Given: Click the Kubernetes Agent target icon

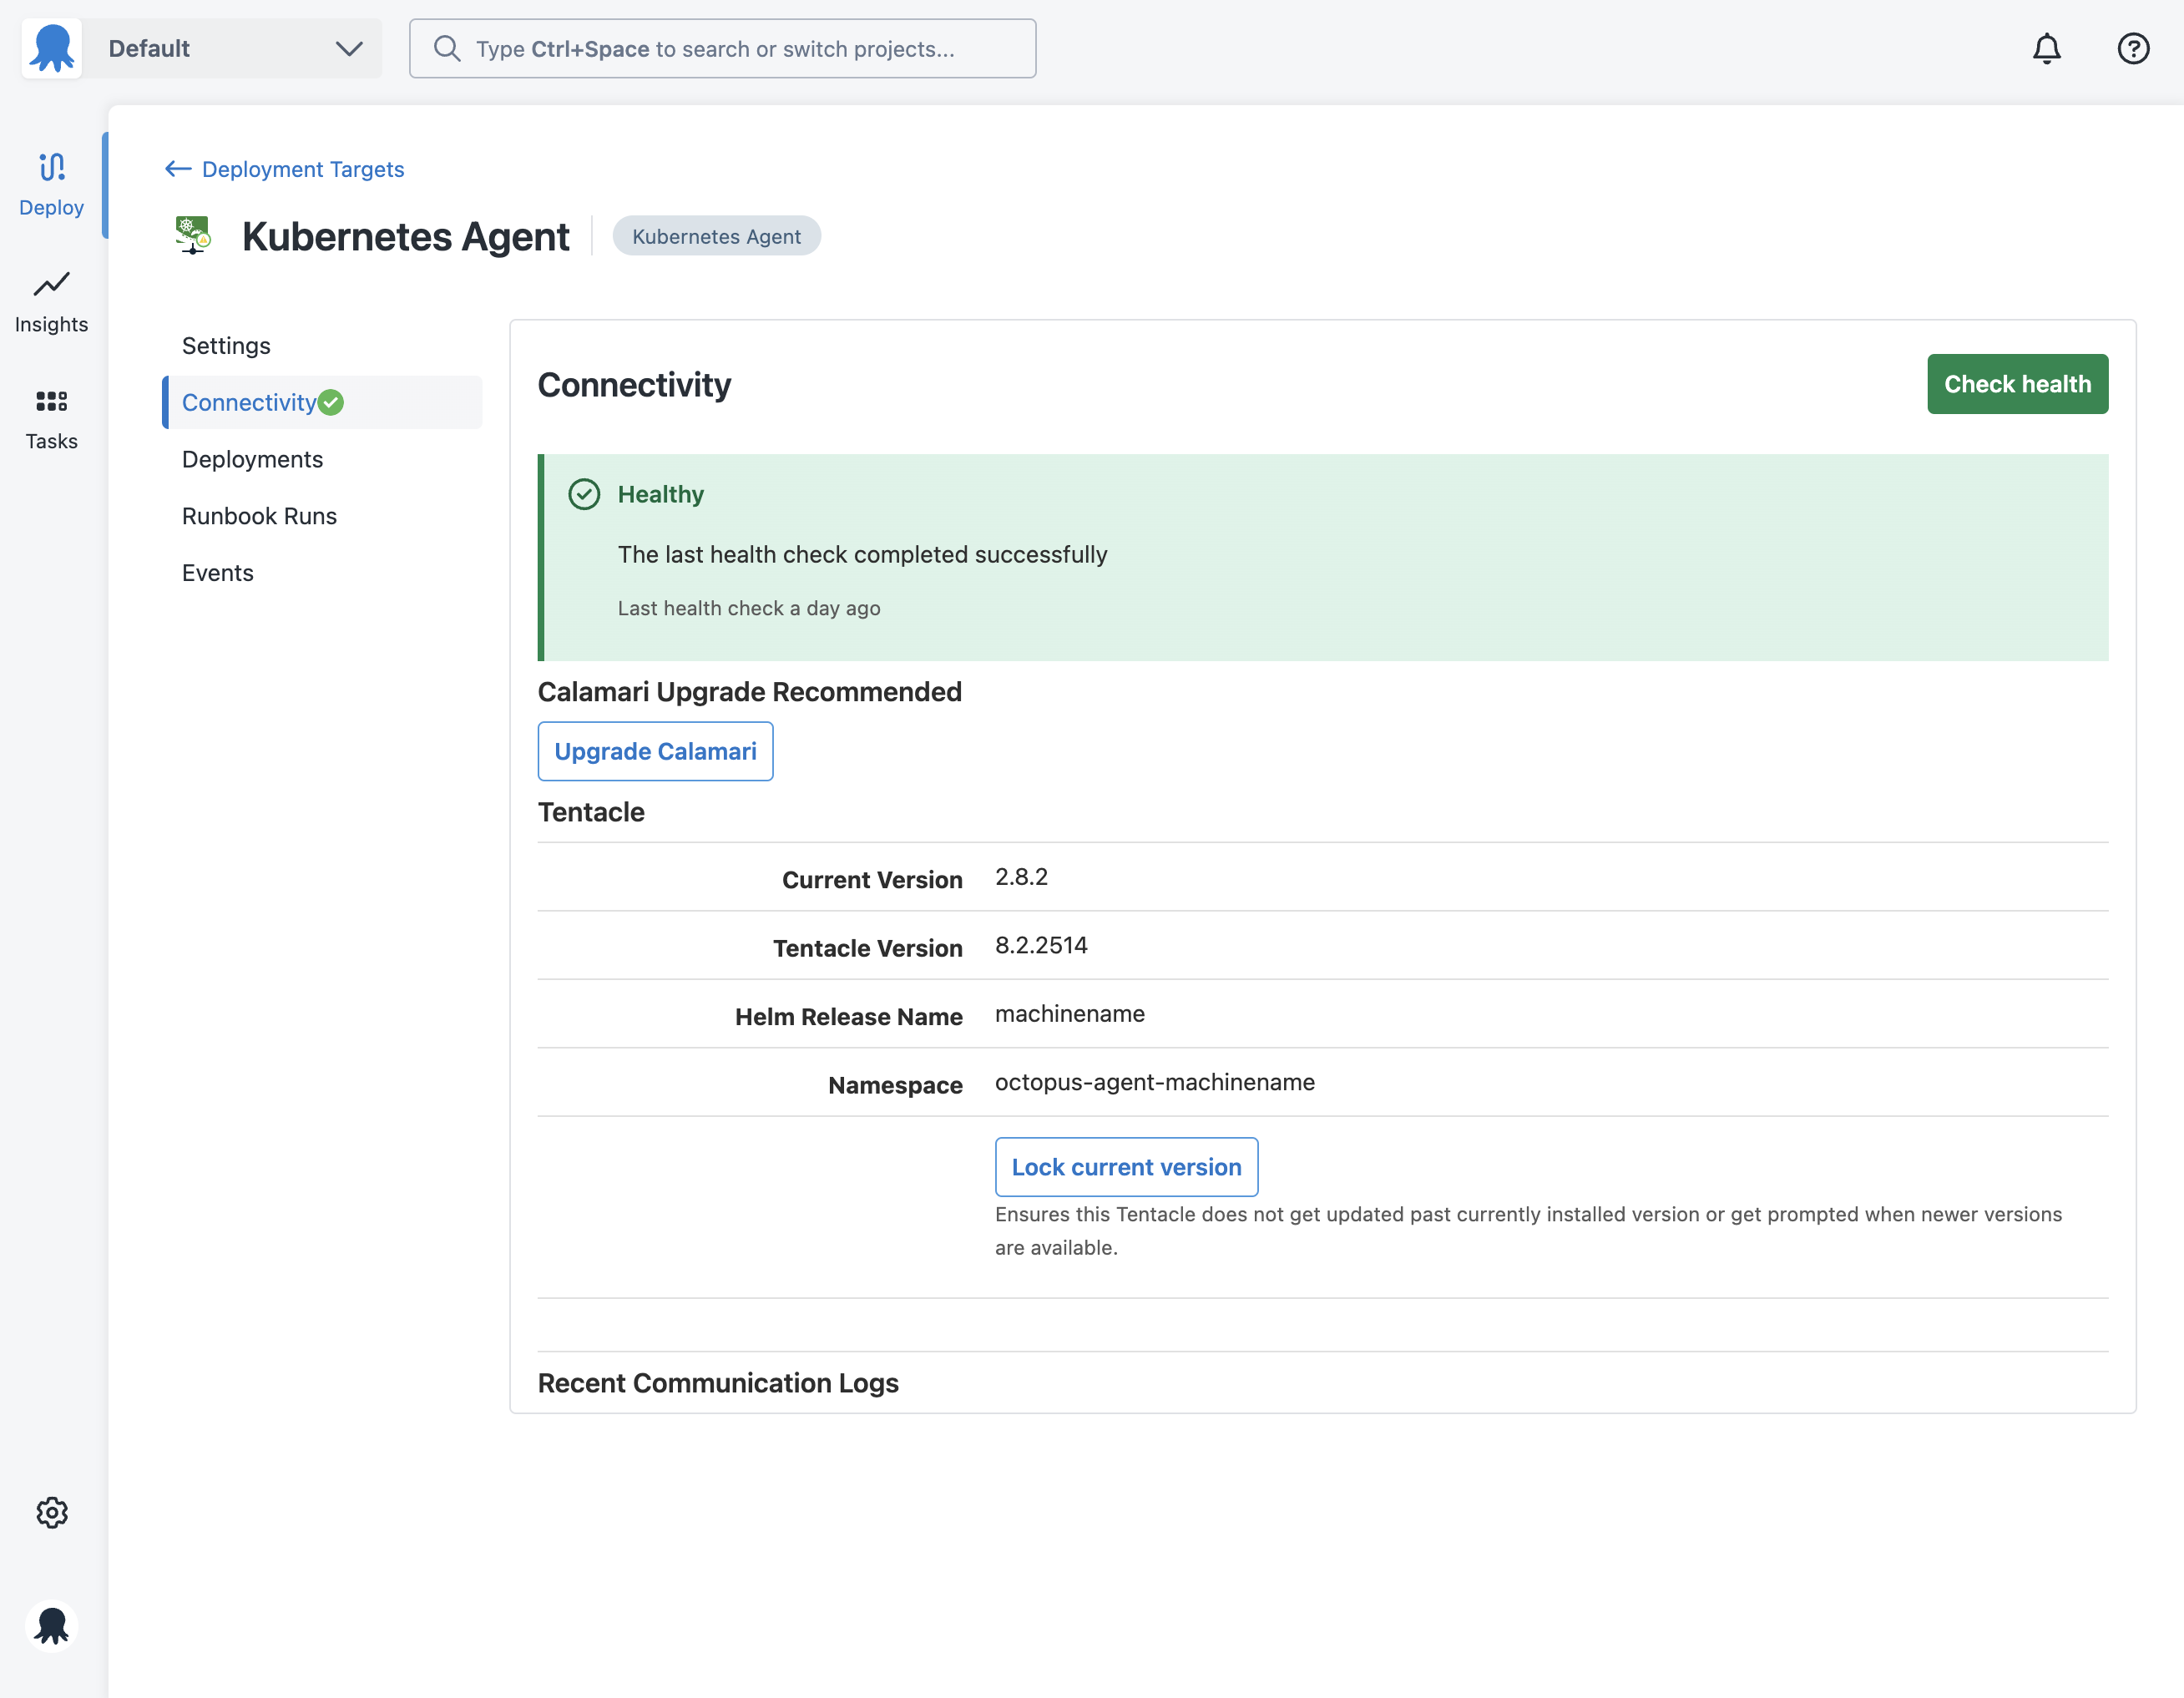Looking at the screenshot, I should [193, 236].
